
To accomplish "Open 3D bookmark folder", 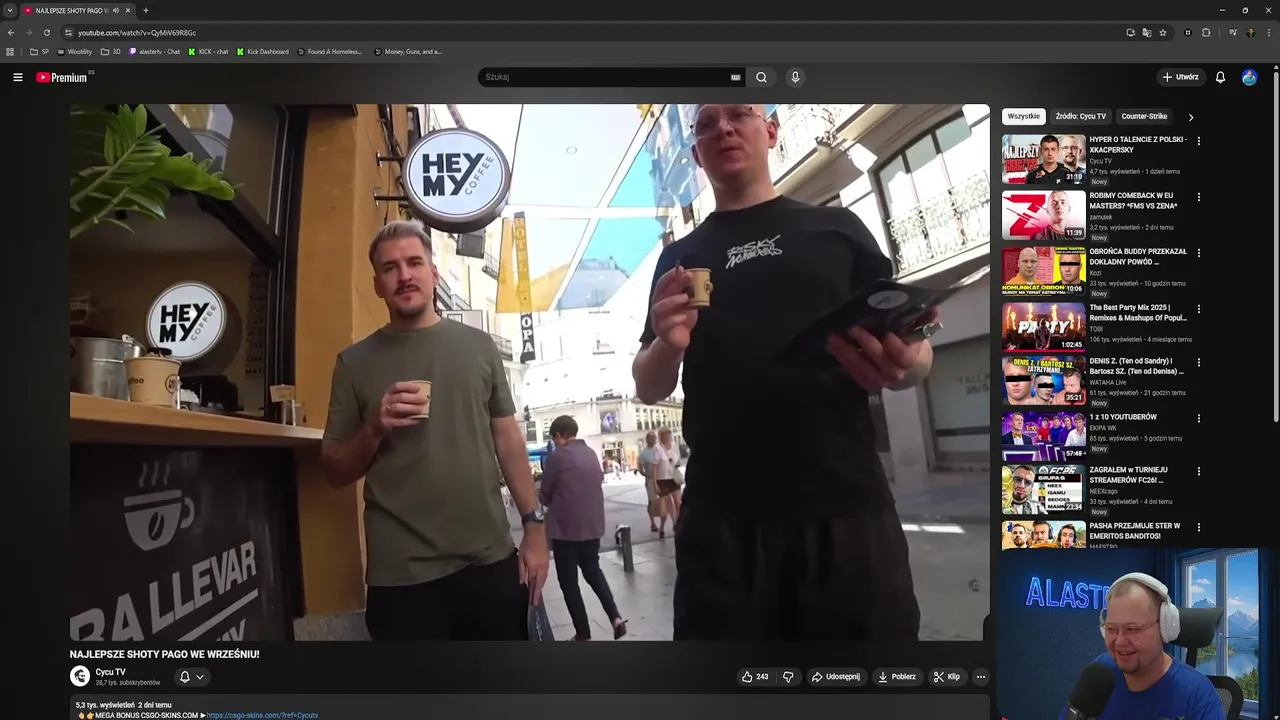I will 111,52.
